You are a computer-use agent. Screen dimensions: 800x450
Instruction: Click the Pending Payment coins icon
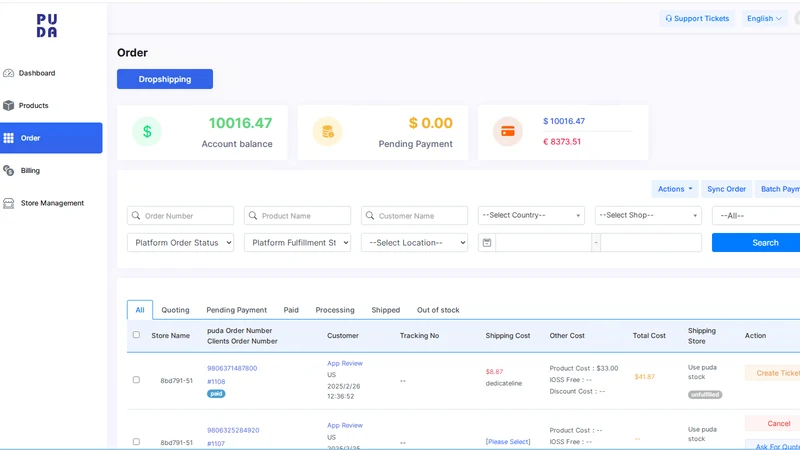[x=328, y=132]
